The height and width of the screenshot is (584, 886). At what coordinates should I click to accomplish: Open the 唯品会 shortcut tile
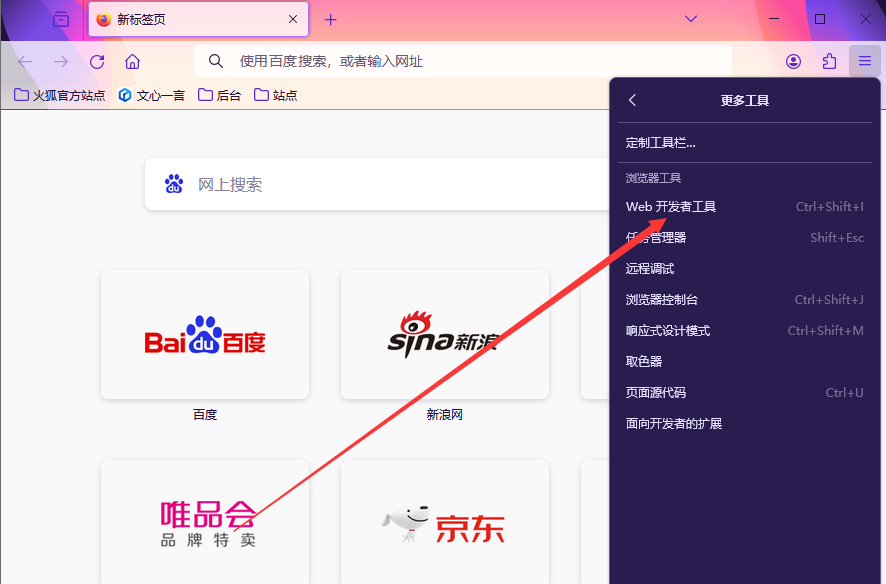click(x=205, y=522)
